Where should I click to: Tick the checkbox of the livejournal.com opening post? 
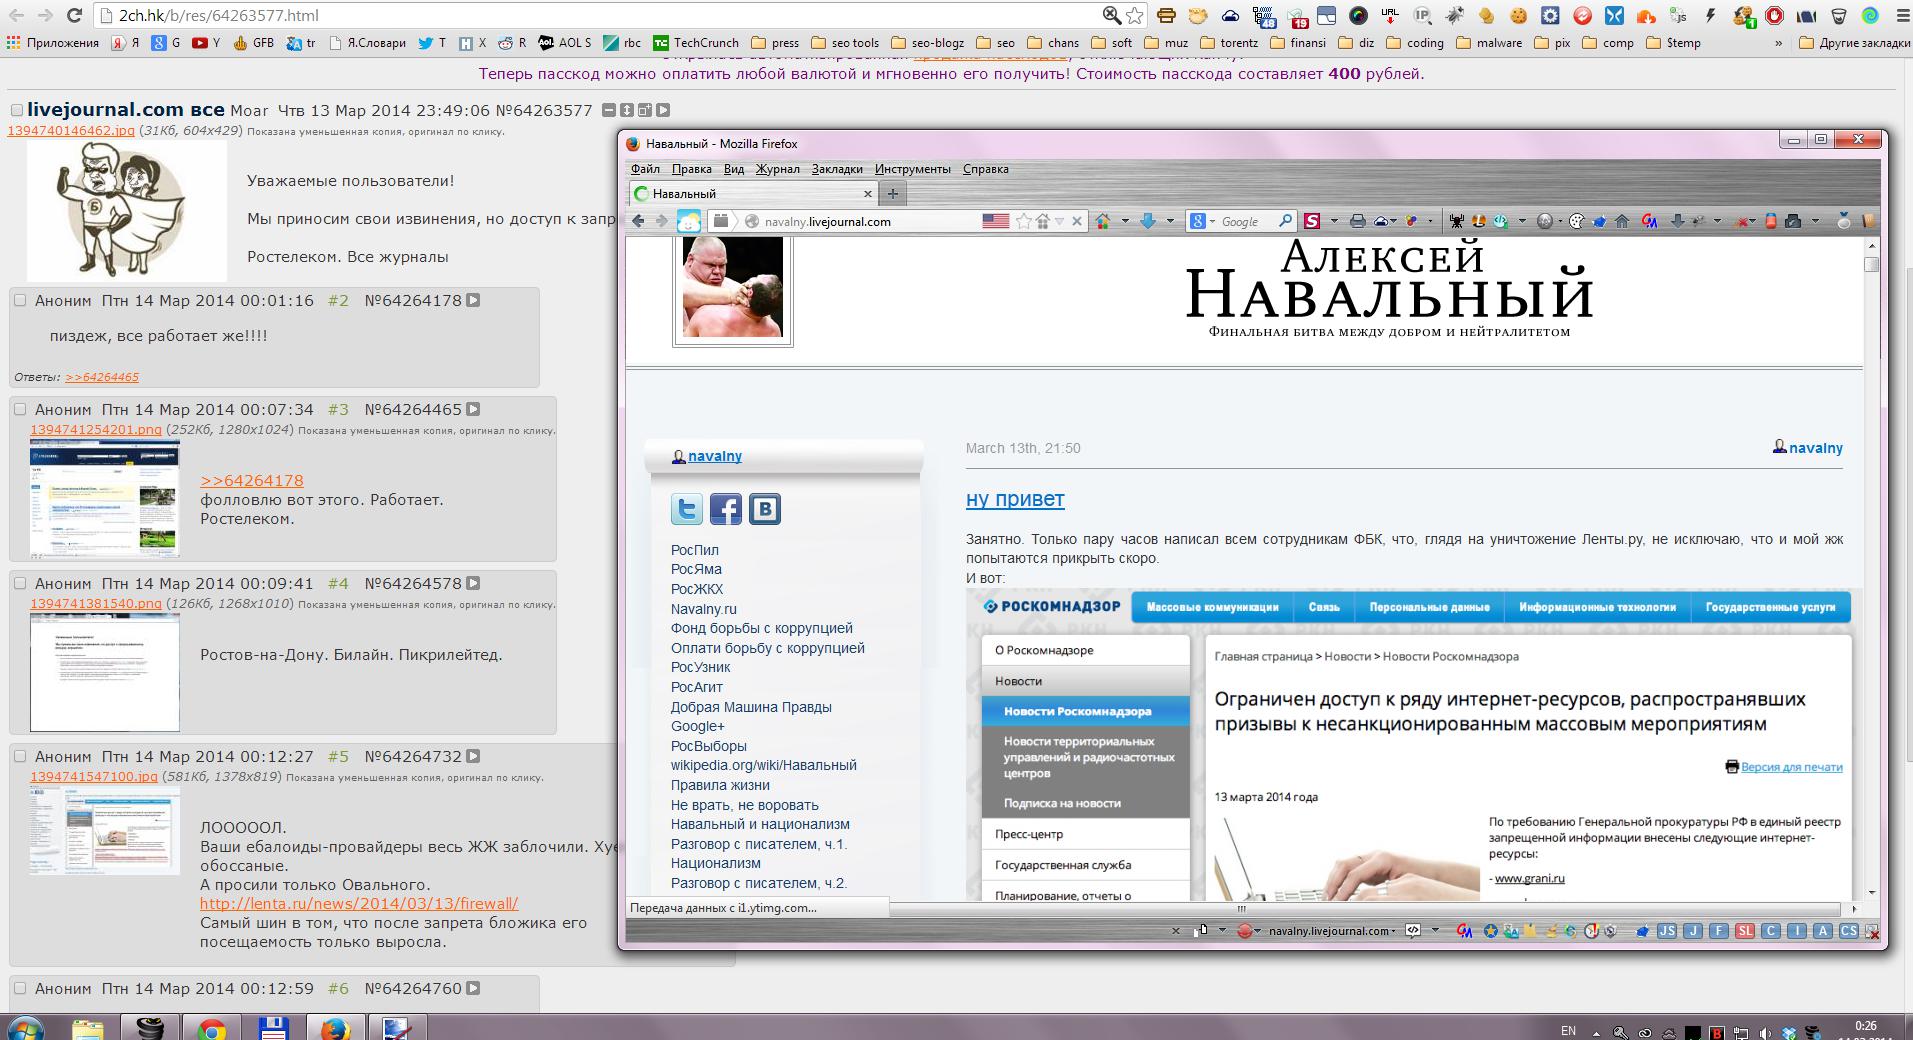16,110
